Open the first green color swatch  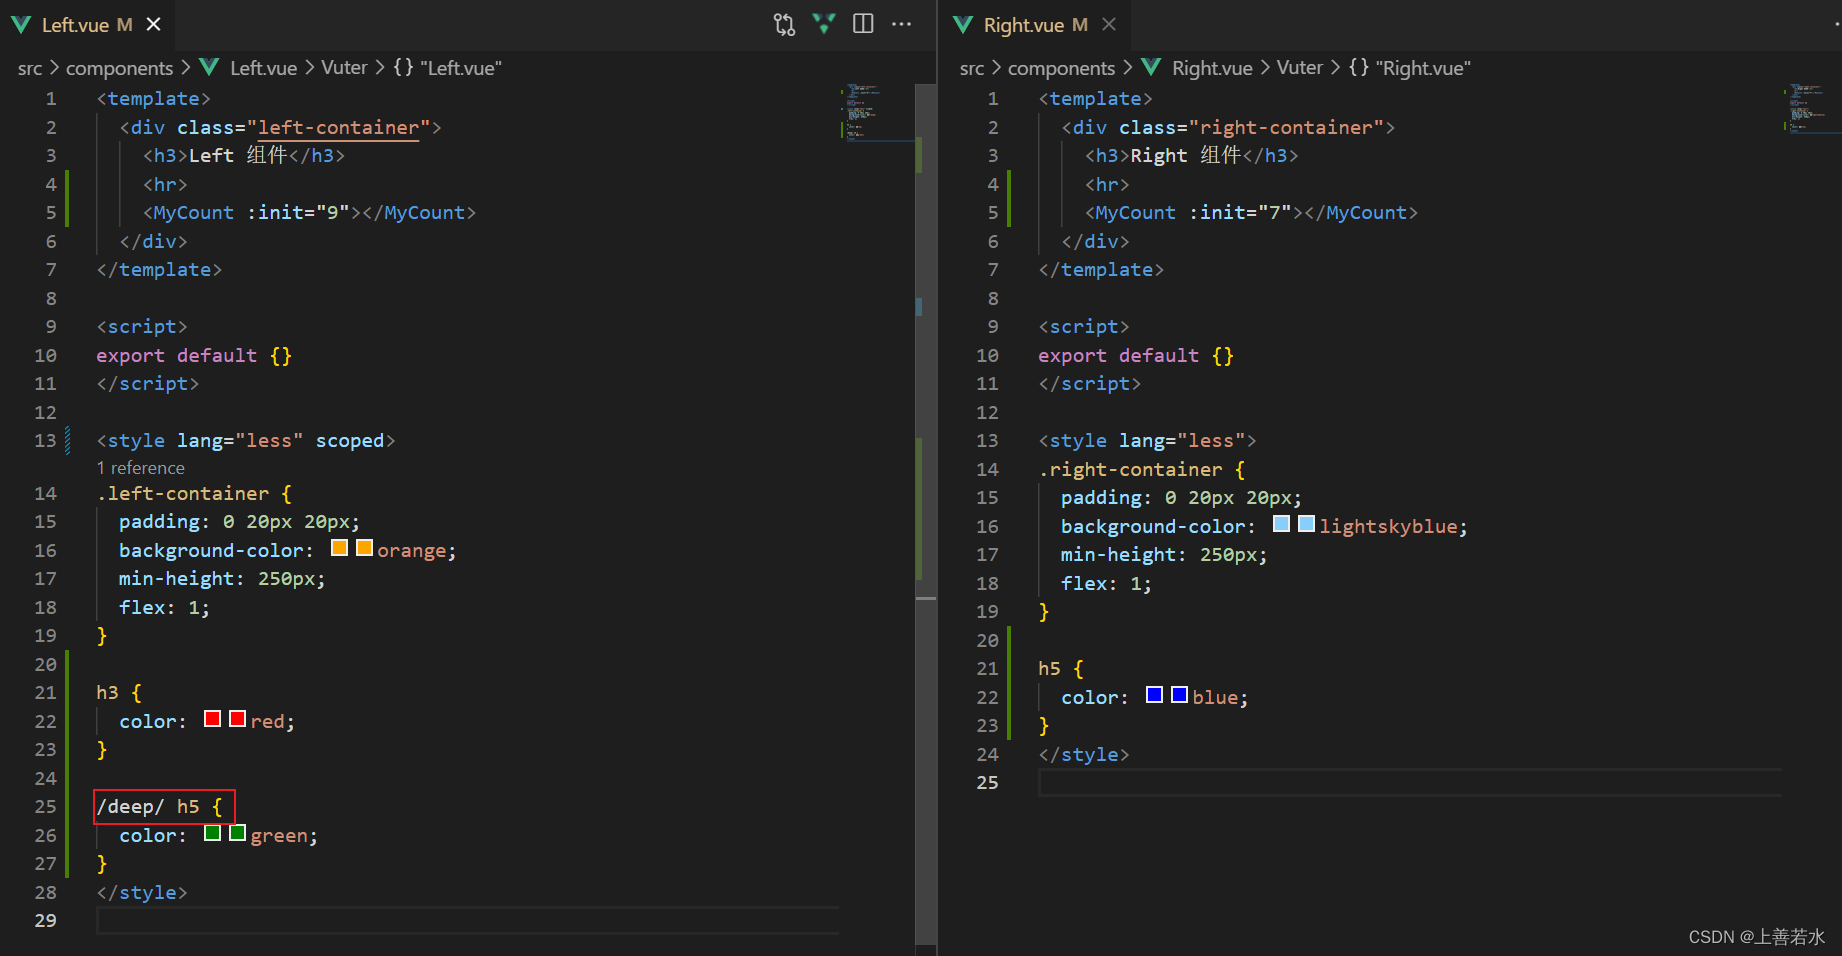tap(212, 833)
